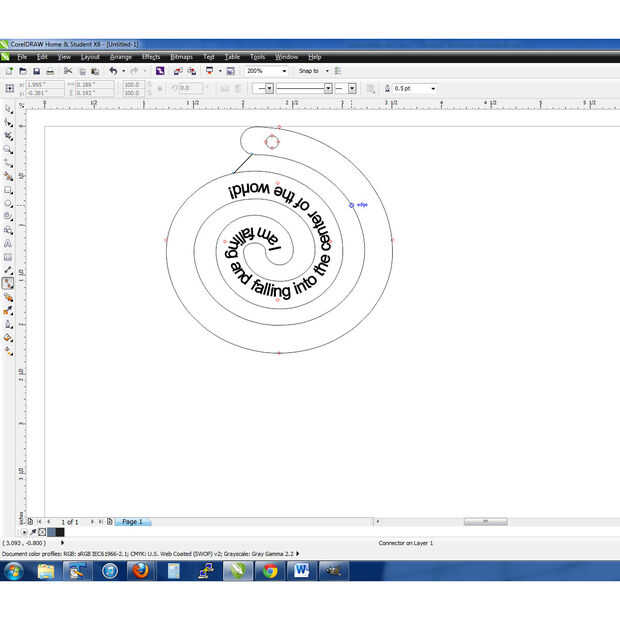Click the Open file icon

click(23, 71)
